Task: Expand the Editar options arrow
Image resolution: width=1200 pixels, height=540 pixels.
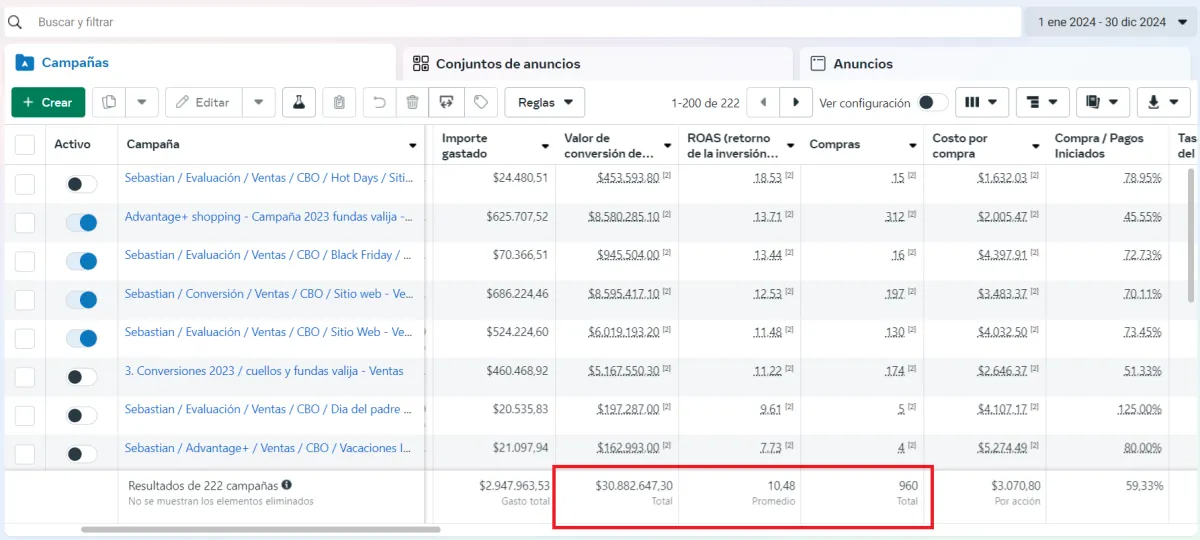Action: pyautogui.click(x=258, y=102)
